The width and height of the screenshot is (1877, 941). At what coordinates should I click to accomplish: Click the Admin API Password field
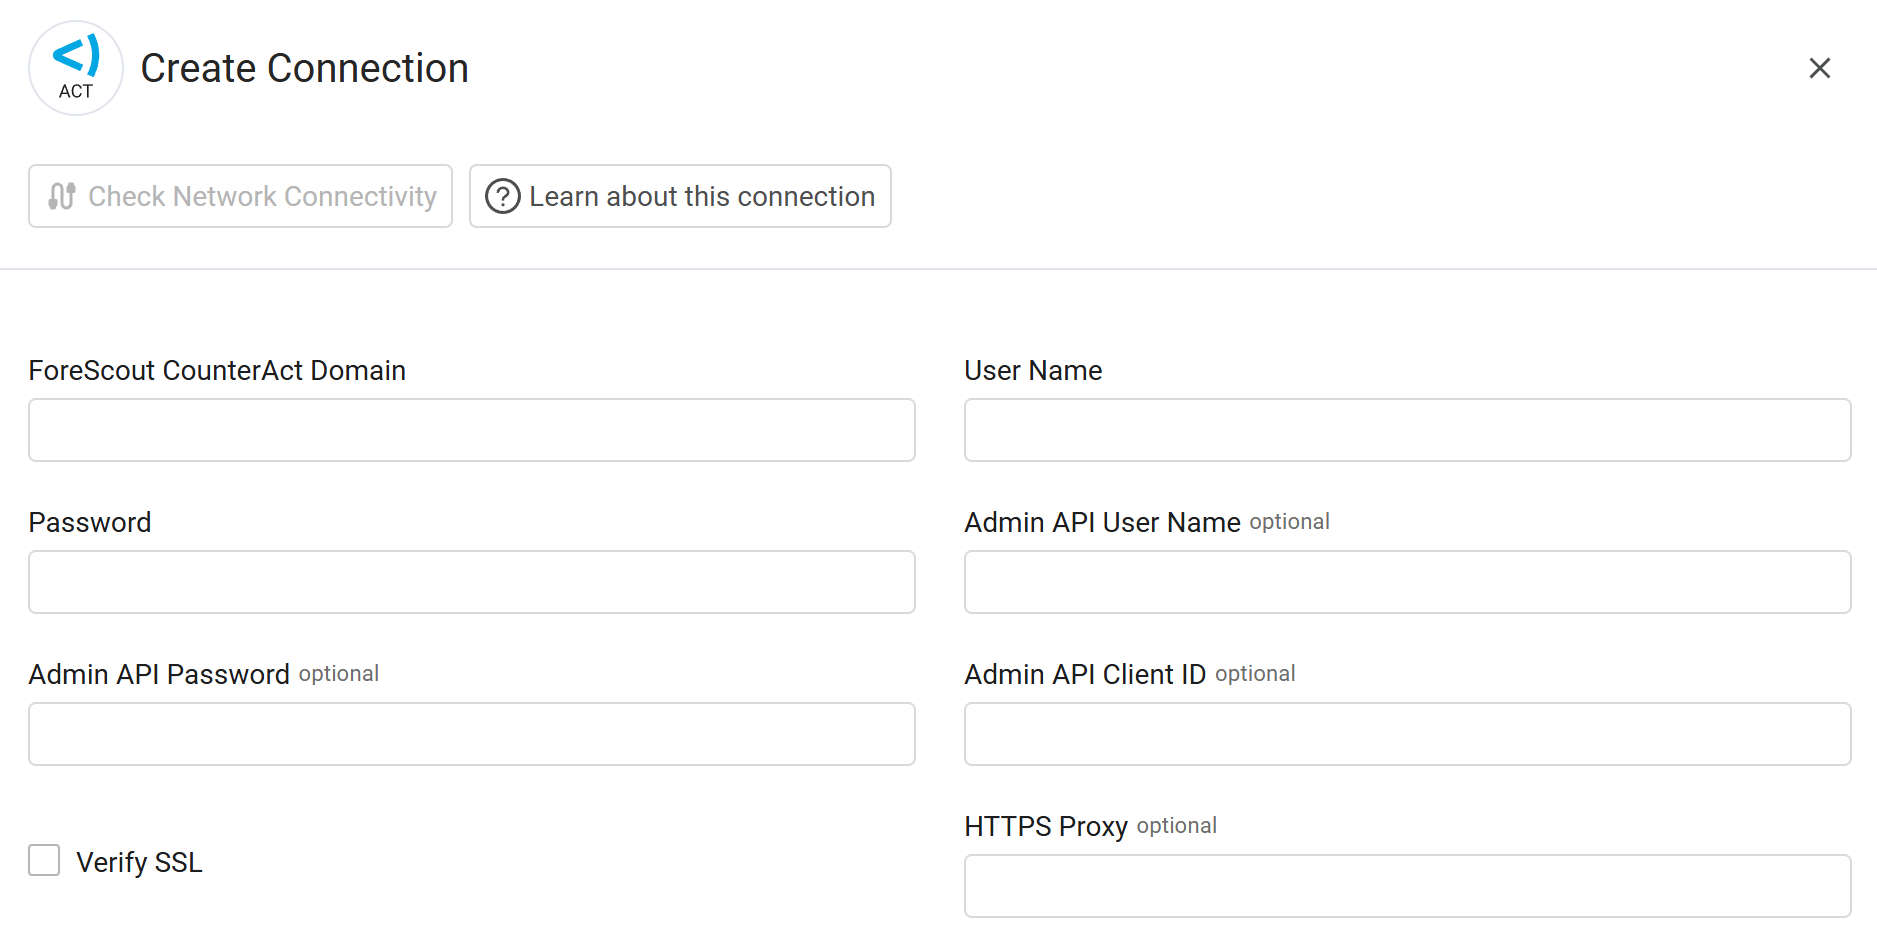click(471, 734)
